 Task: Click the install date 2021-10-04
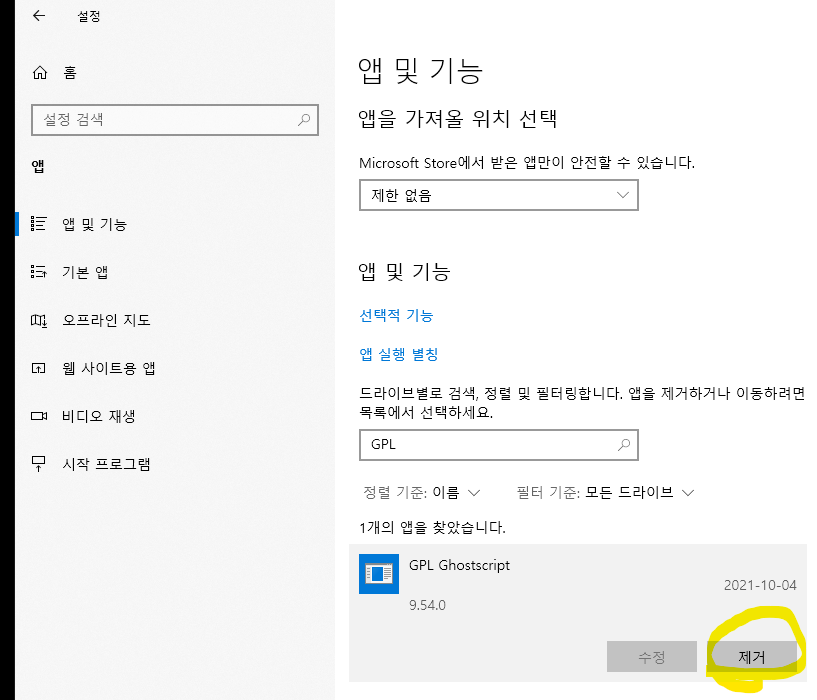tap(760, 585)
